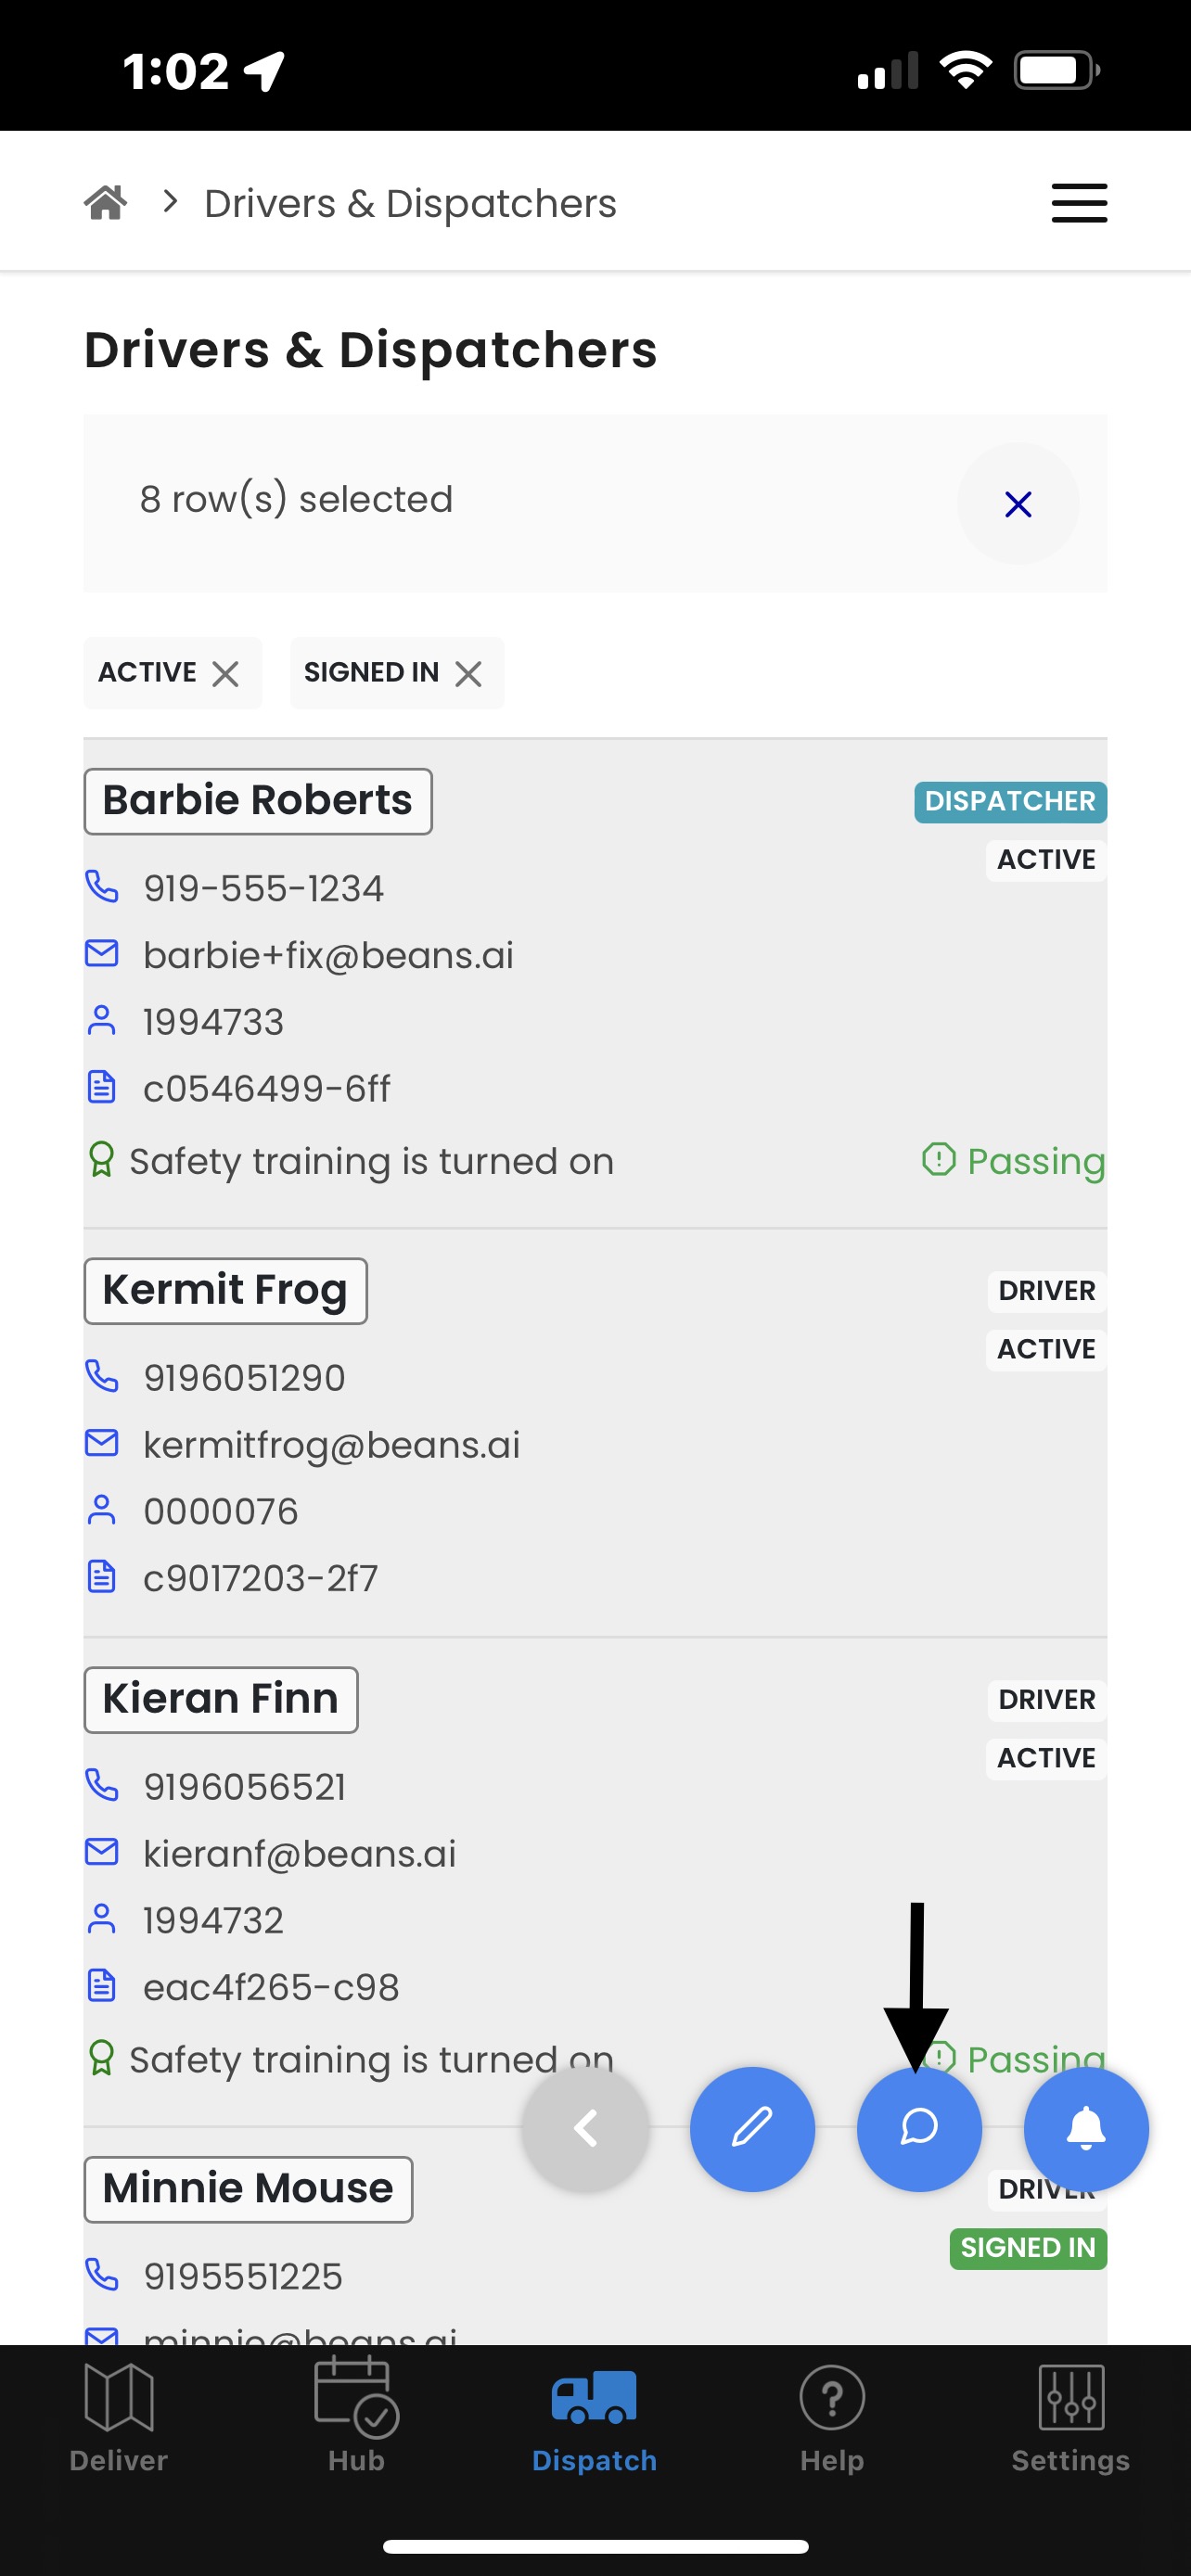The image size is (1191, 2576).
Task: Remove the SIGNED IN filter chip
Action: pos(468,674)
